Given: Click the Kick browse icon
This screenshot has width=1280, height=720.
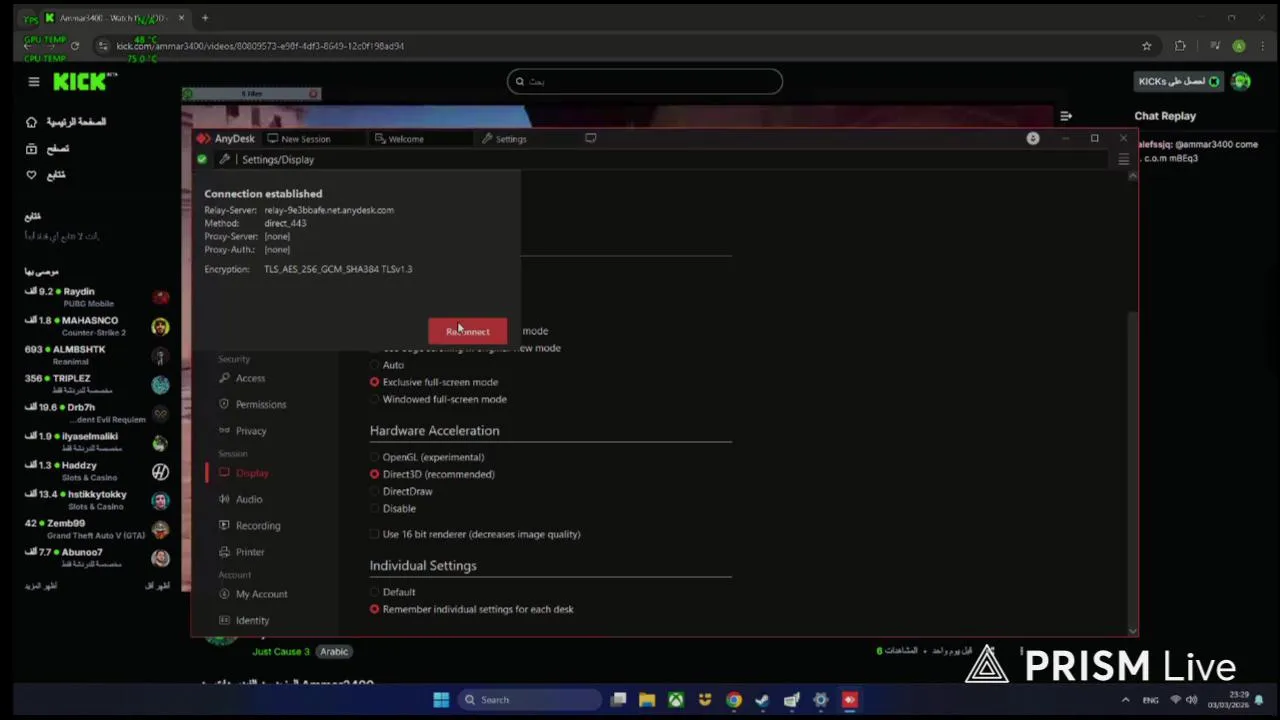Looking at the screenshot, I should pos(31,149).
